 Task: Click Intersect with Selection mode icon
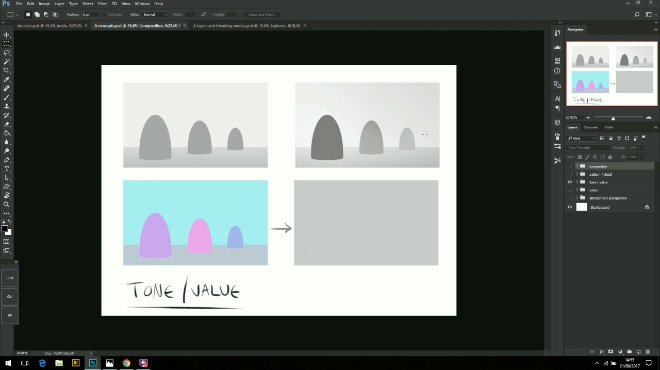(x=55, y=14)
